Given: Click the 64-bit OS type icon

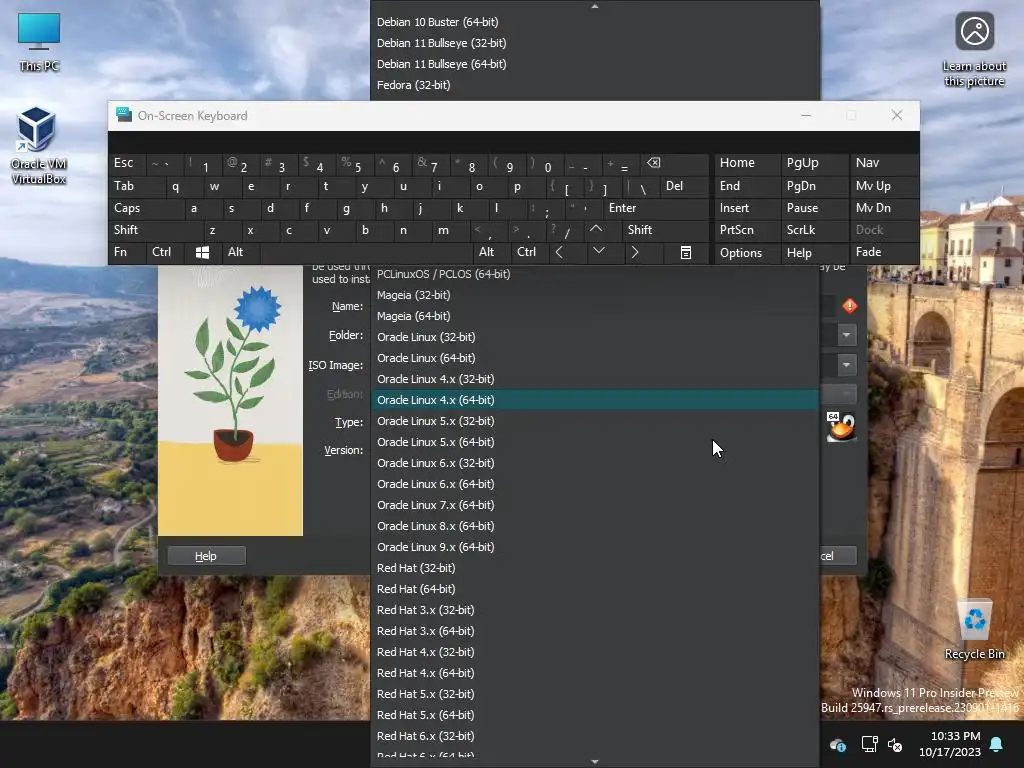Looking at the screenshot, I should (x=840, y=426).
